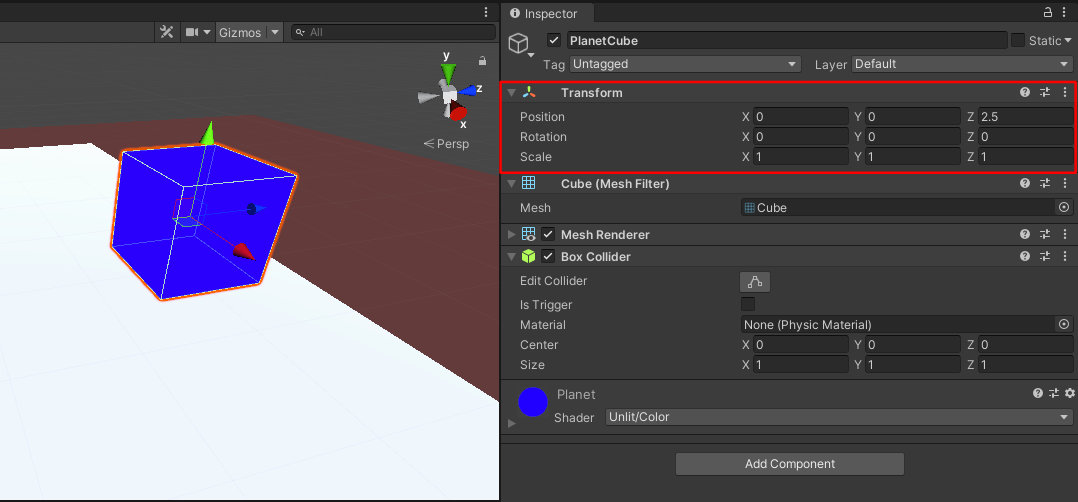Click the red X axis cone on orientation gizmo
This screenshot has height=502, width=1078.
click(458, 111)
